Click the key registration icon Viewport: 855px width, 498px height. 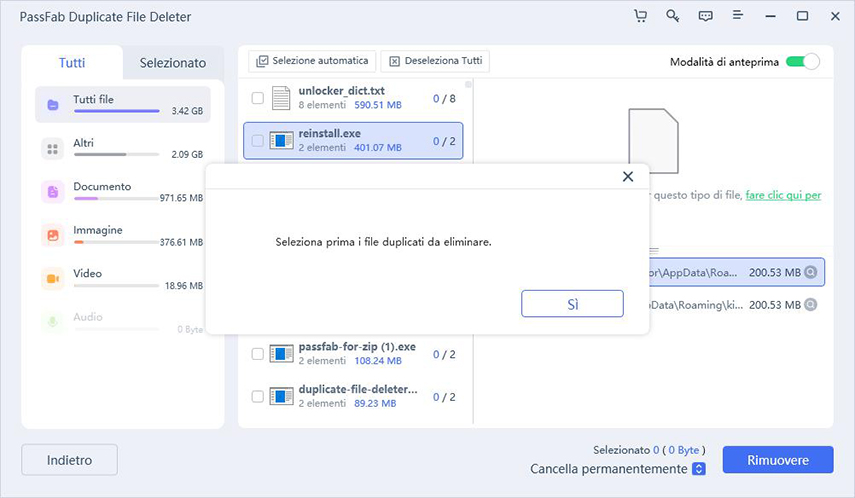(x=673, y=16)
